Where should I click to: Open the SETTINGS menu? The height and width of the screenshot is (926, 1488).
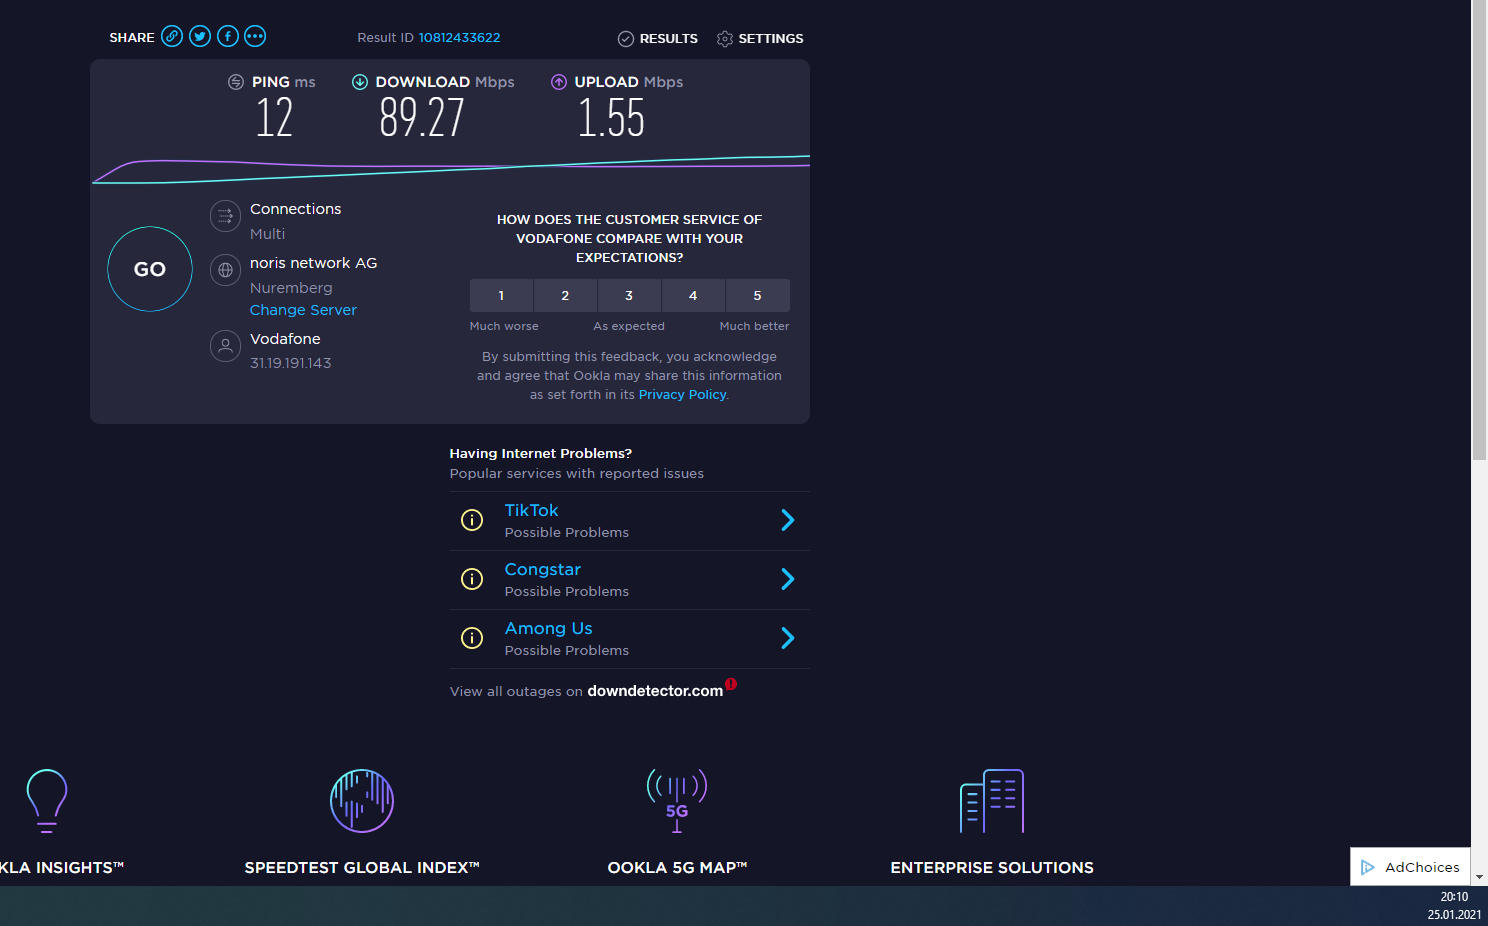tap(760, 39)
